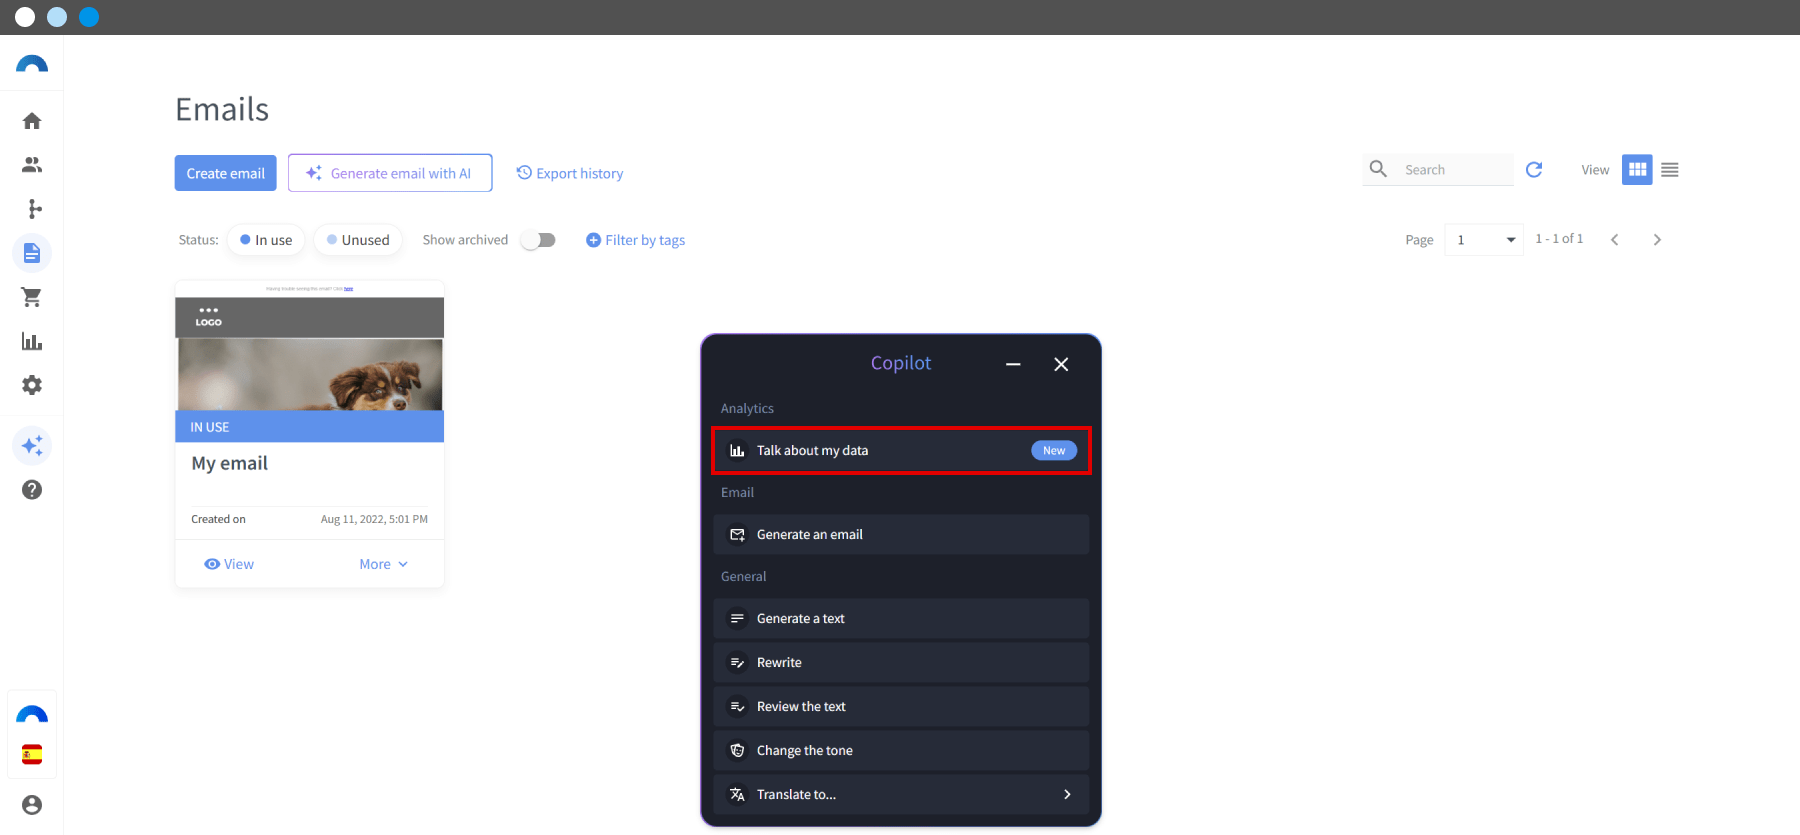Toggle the Unused status filter
Image resolution: width=1800 pixels, height=835 pixels.
click(358, 240)
